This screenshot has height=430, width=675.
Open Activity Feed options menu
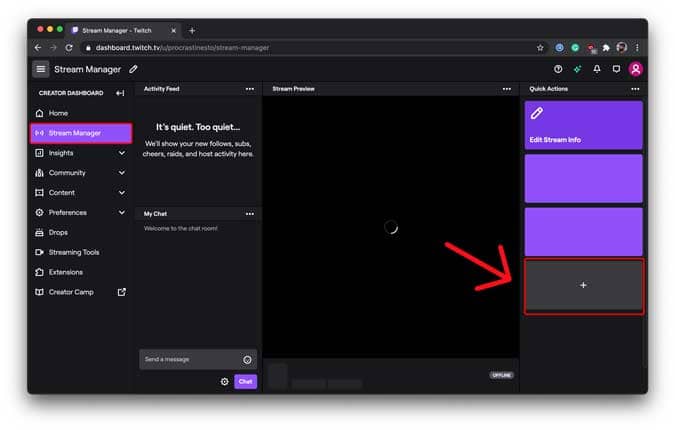(250, 89)
